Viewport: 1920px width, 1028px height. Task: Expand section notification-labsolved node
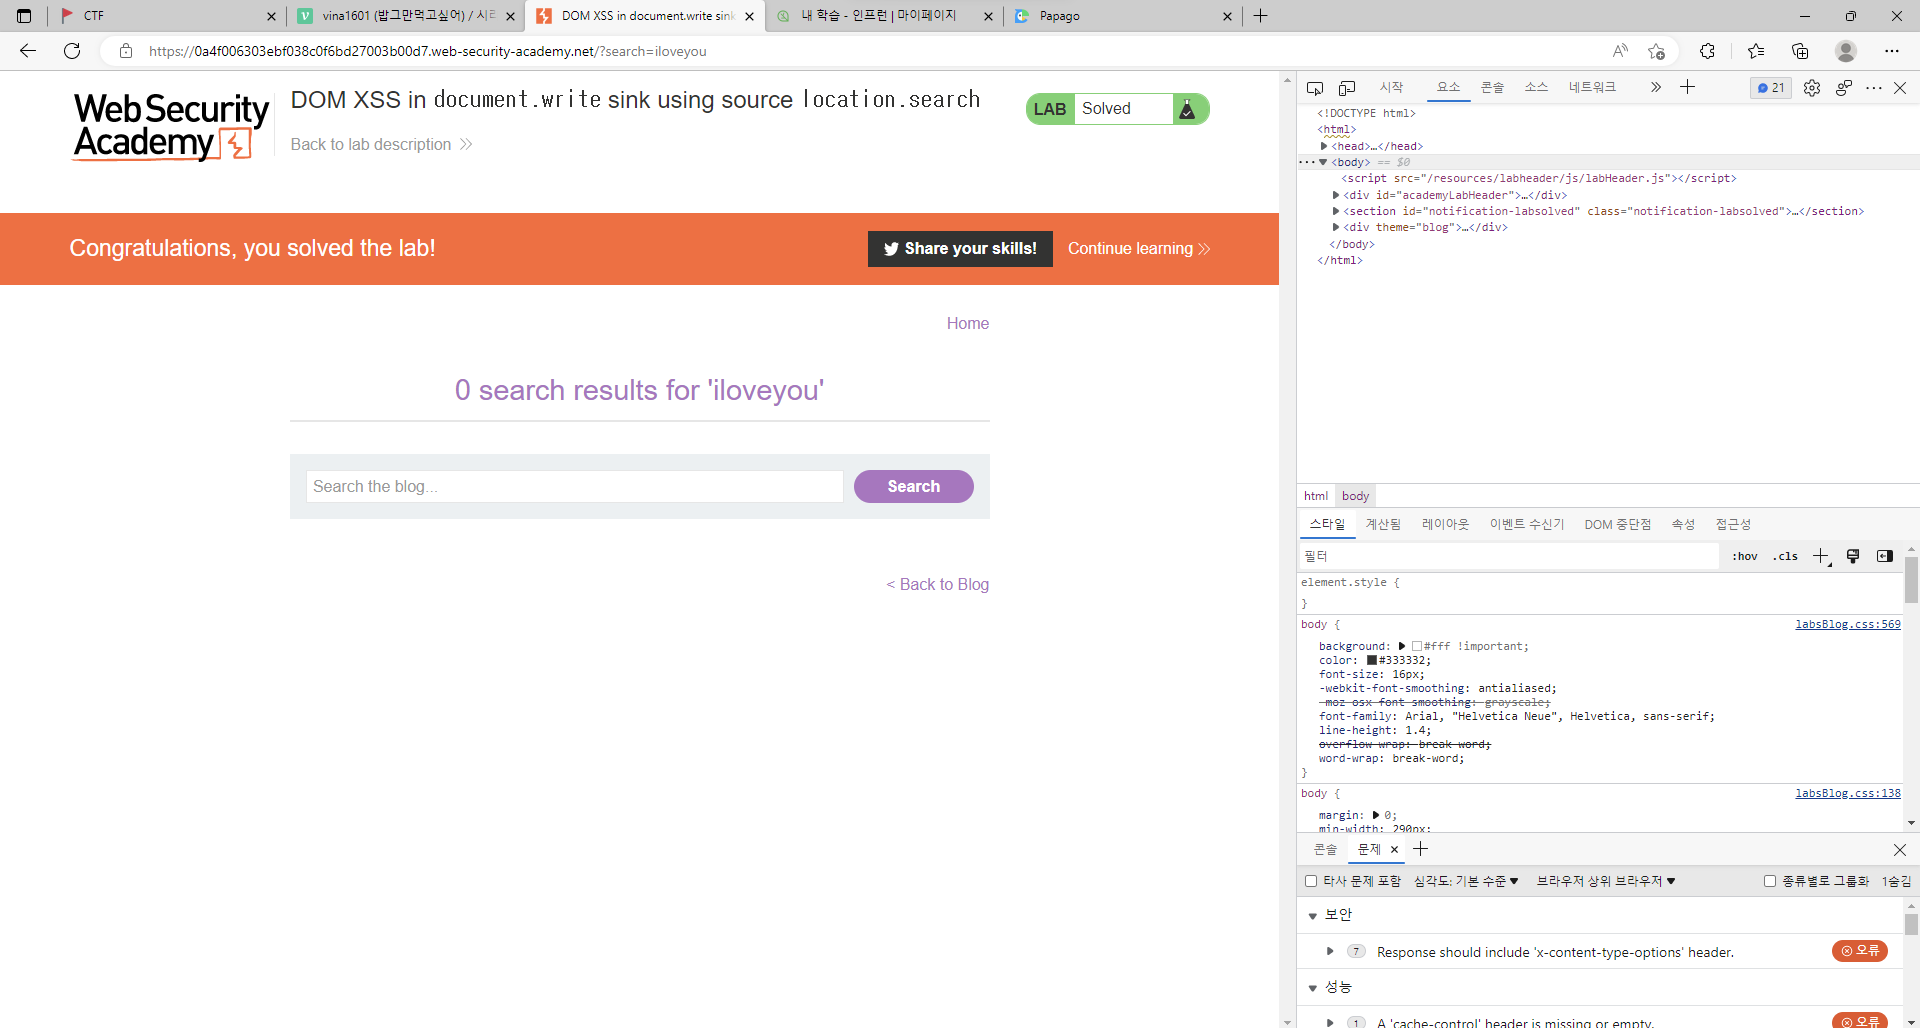pyautogui.click(x=1336, y=211)
